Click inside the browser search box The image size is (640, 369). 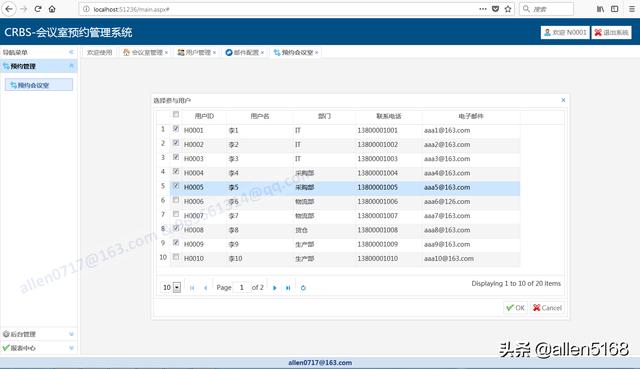546,9
